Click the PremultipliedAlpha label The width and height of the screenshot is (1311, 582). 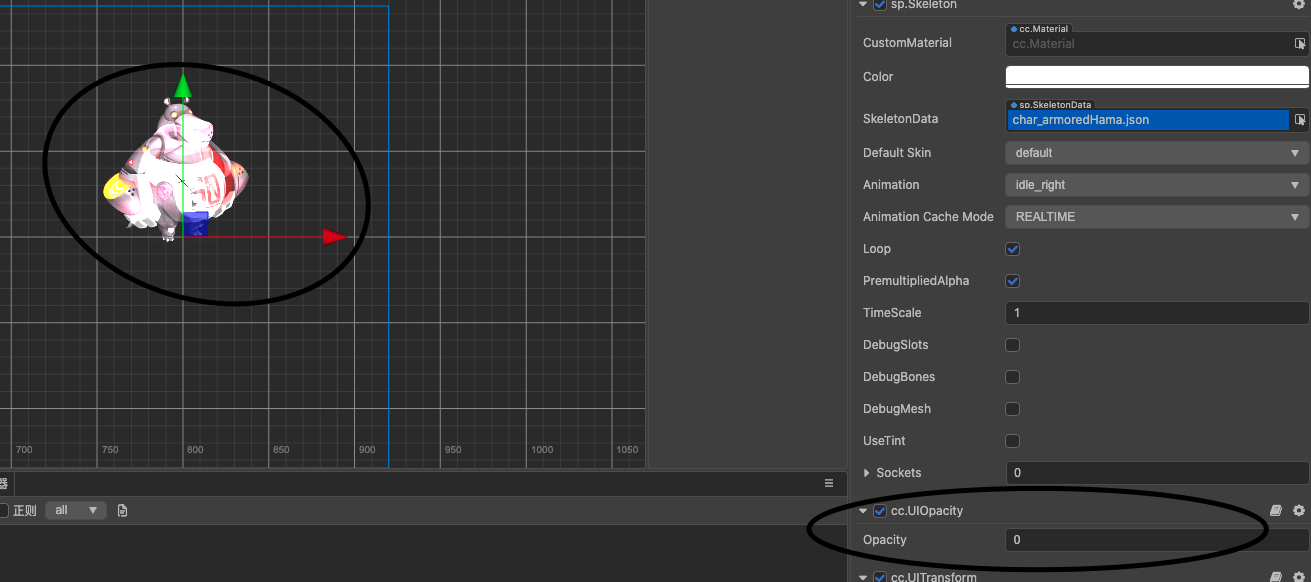point(916,281)
